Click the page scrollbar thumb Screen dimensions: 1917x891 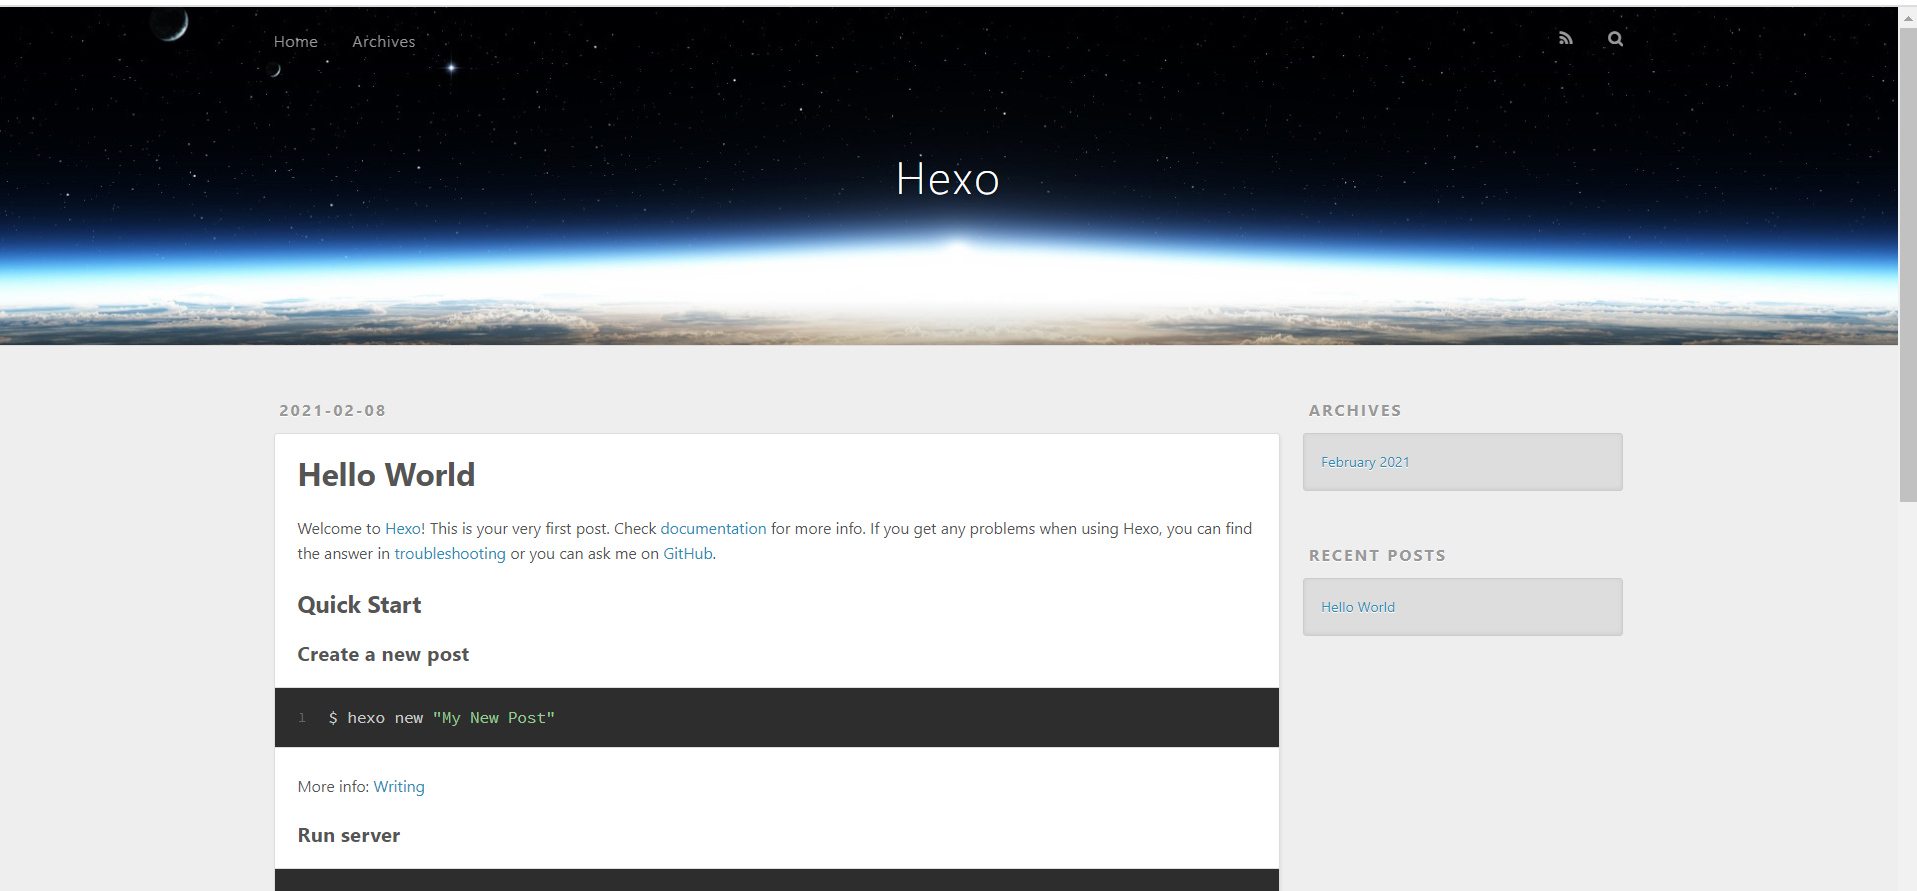click(x=1908, y=266)
